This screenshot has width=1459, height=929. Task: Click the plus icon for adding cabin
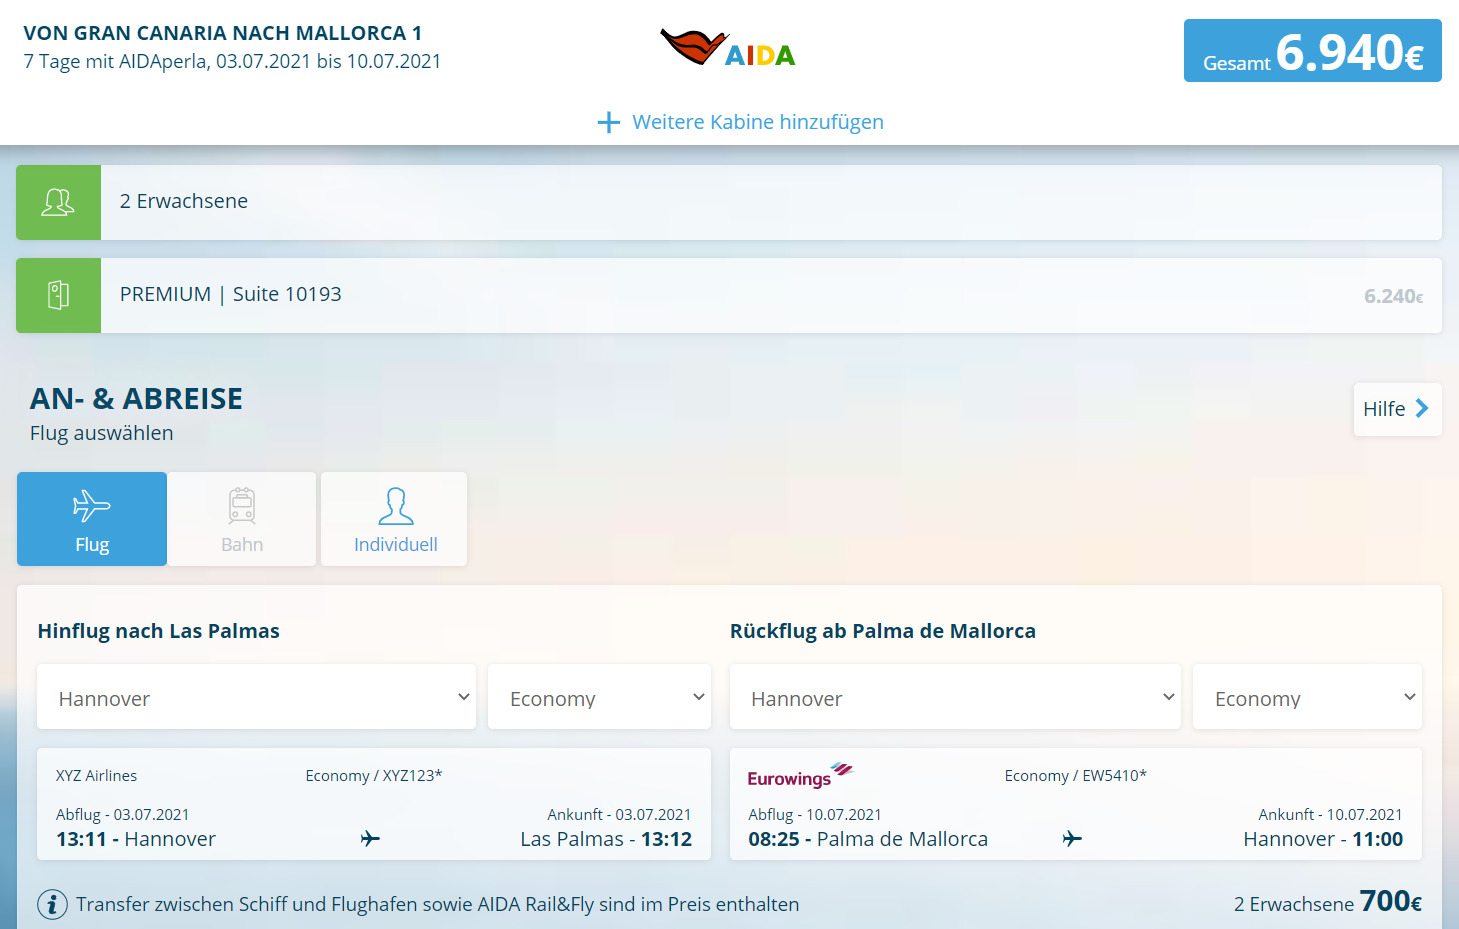(608, 122)
